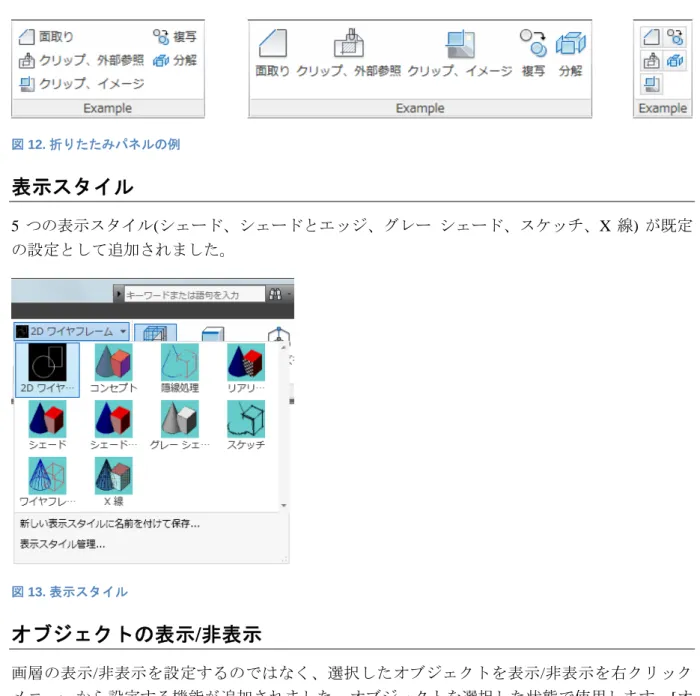This screenshot has width=700, height=696.
Task: Click image clip icon in icon-only panel
Action: (x=651, y=84)
